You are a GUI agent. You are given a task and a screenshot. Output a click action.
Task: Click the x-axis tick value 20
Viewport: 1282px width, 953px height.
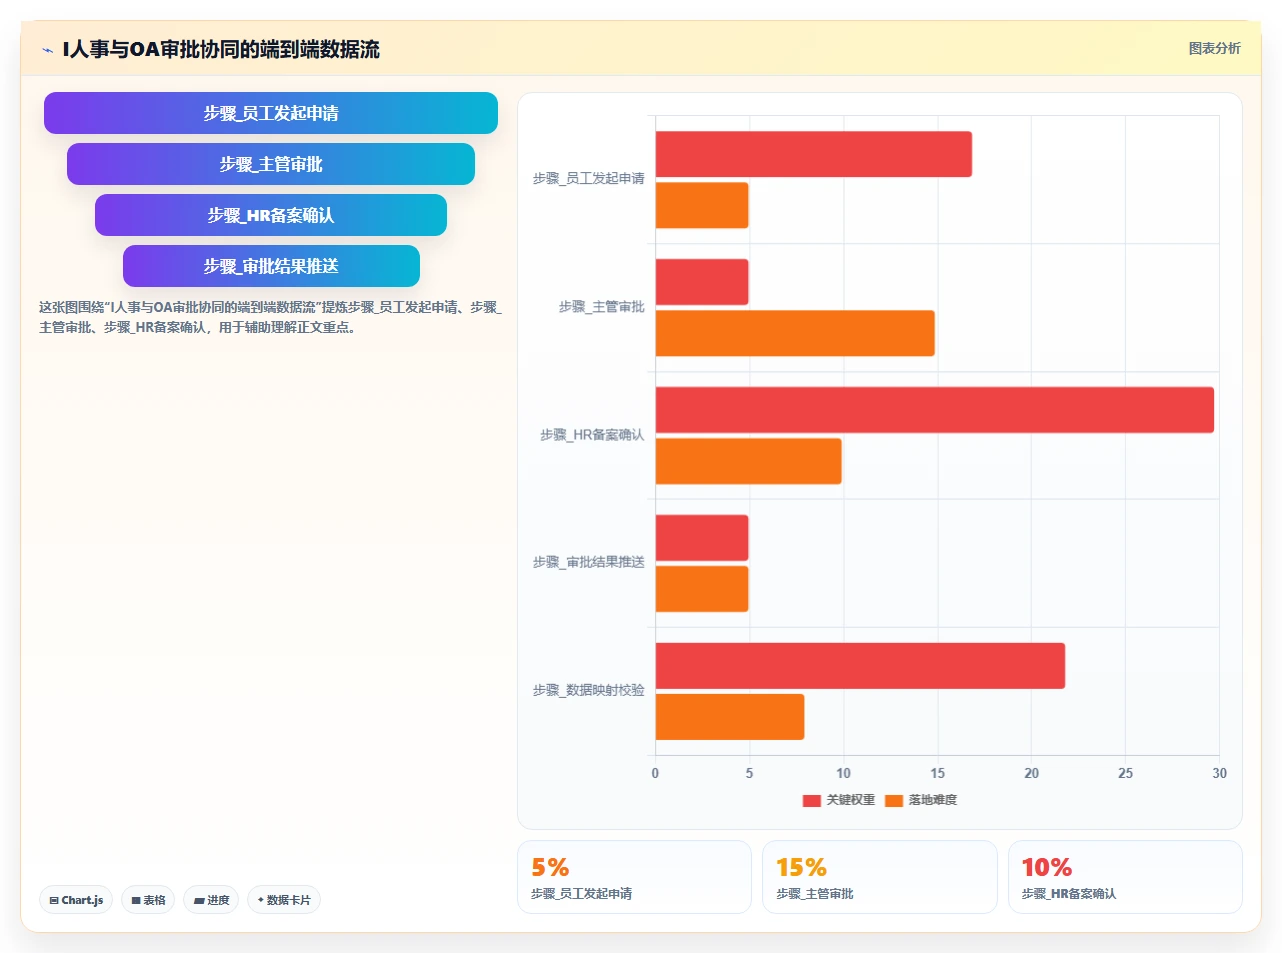pos(1031,773)
